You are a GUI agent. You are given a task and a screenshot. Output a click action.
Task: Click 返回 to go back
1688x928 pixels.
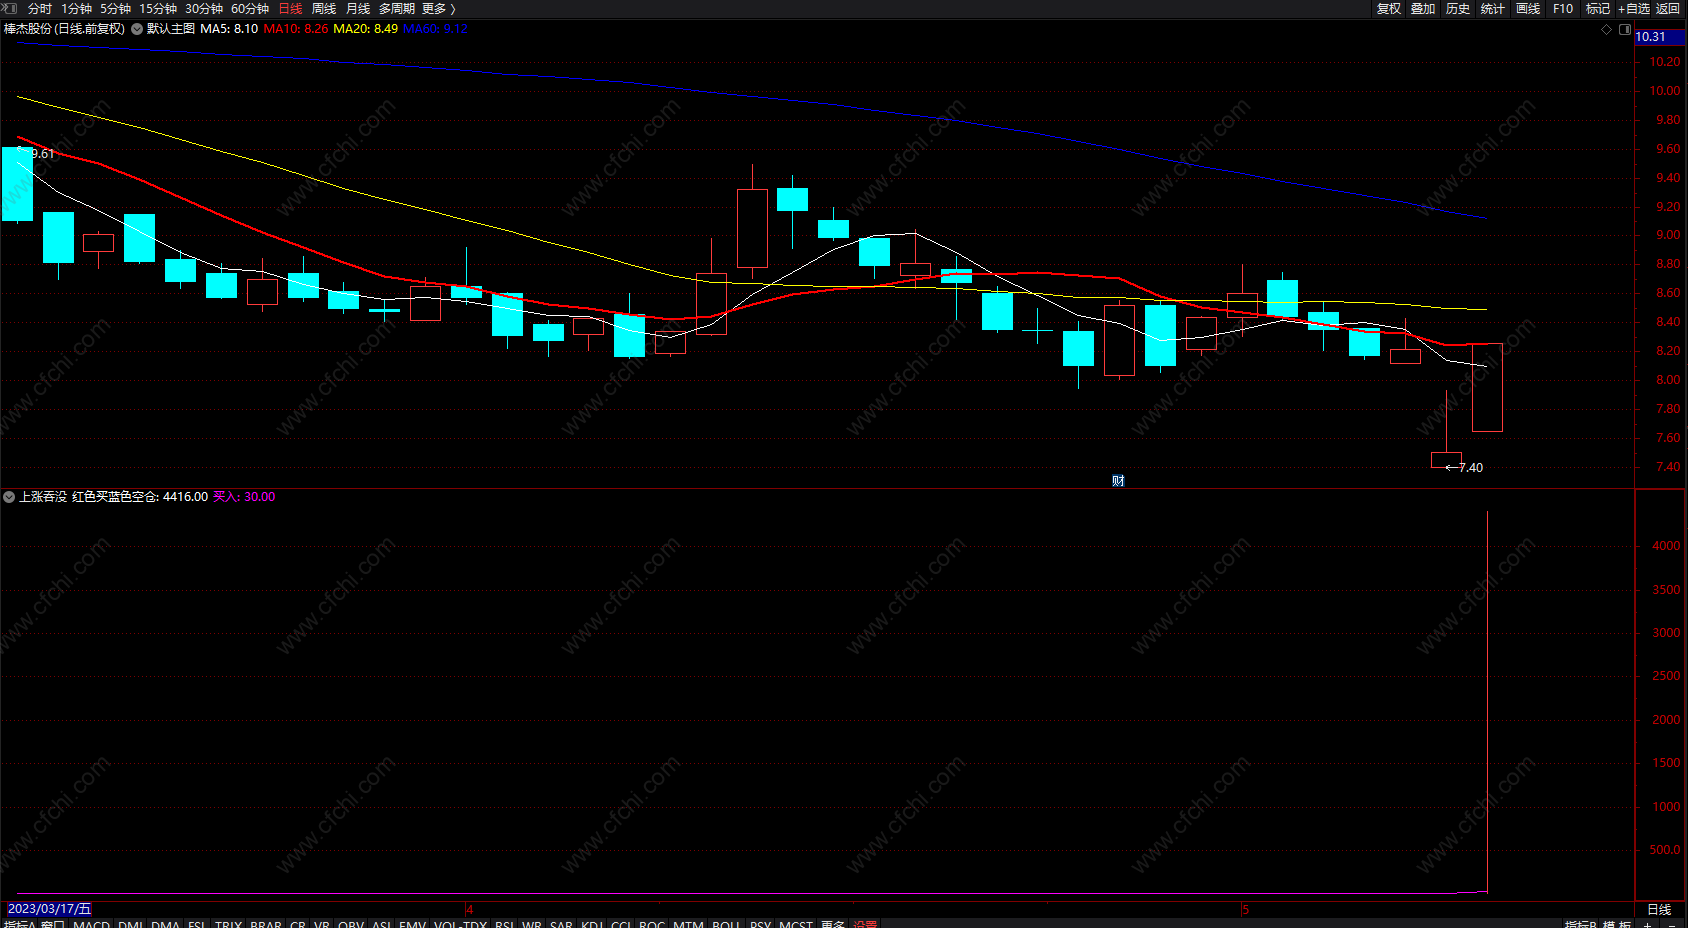click(1668, 8)
